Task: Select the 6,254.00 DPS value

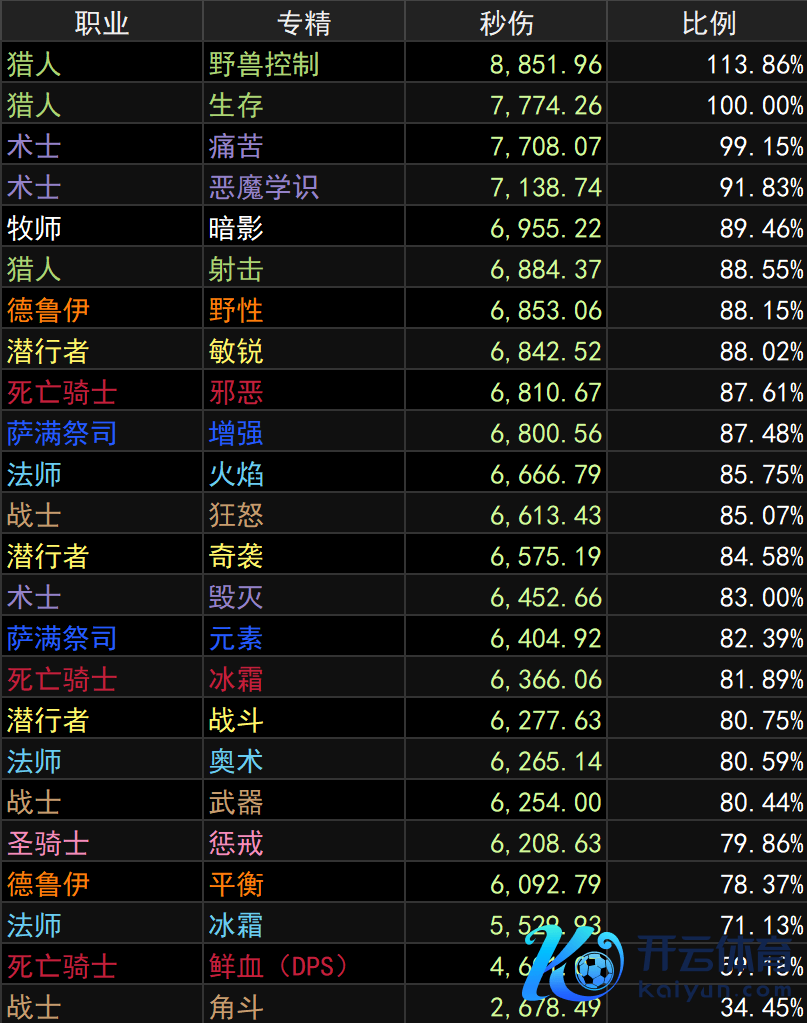Action: 546,802
